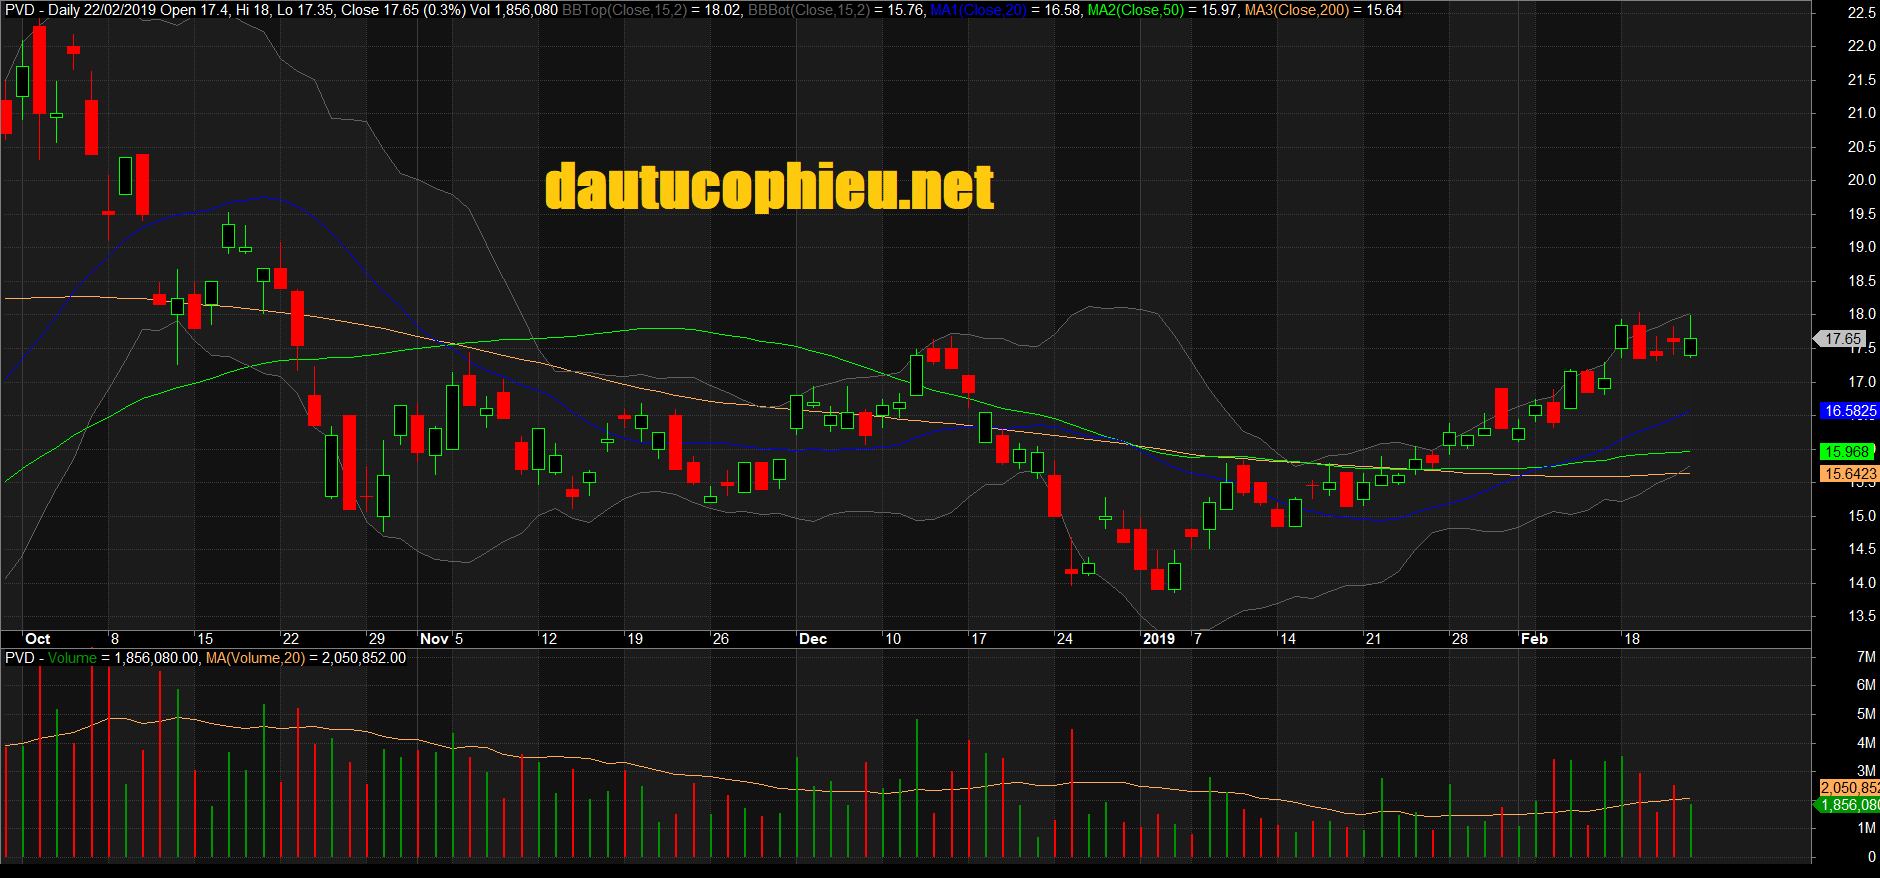Click the Oct marker on date axis
The width and height of the screenshot is (1880, 878).
pyautogui.click(x=37, y=639)
